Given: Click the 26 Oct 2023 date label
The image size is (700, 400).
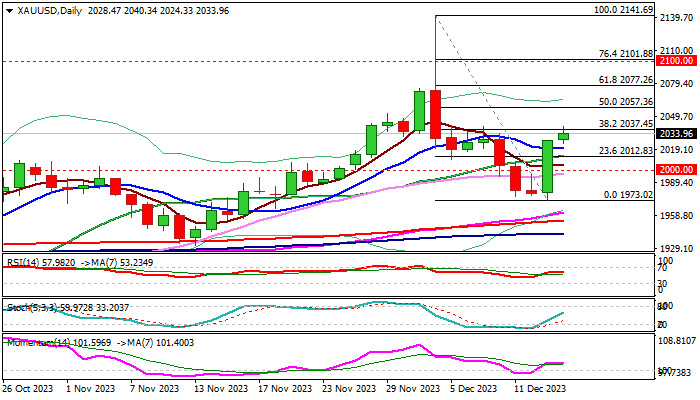Looking at the screenshot, I should [x=30, y=389].
